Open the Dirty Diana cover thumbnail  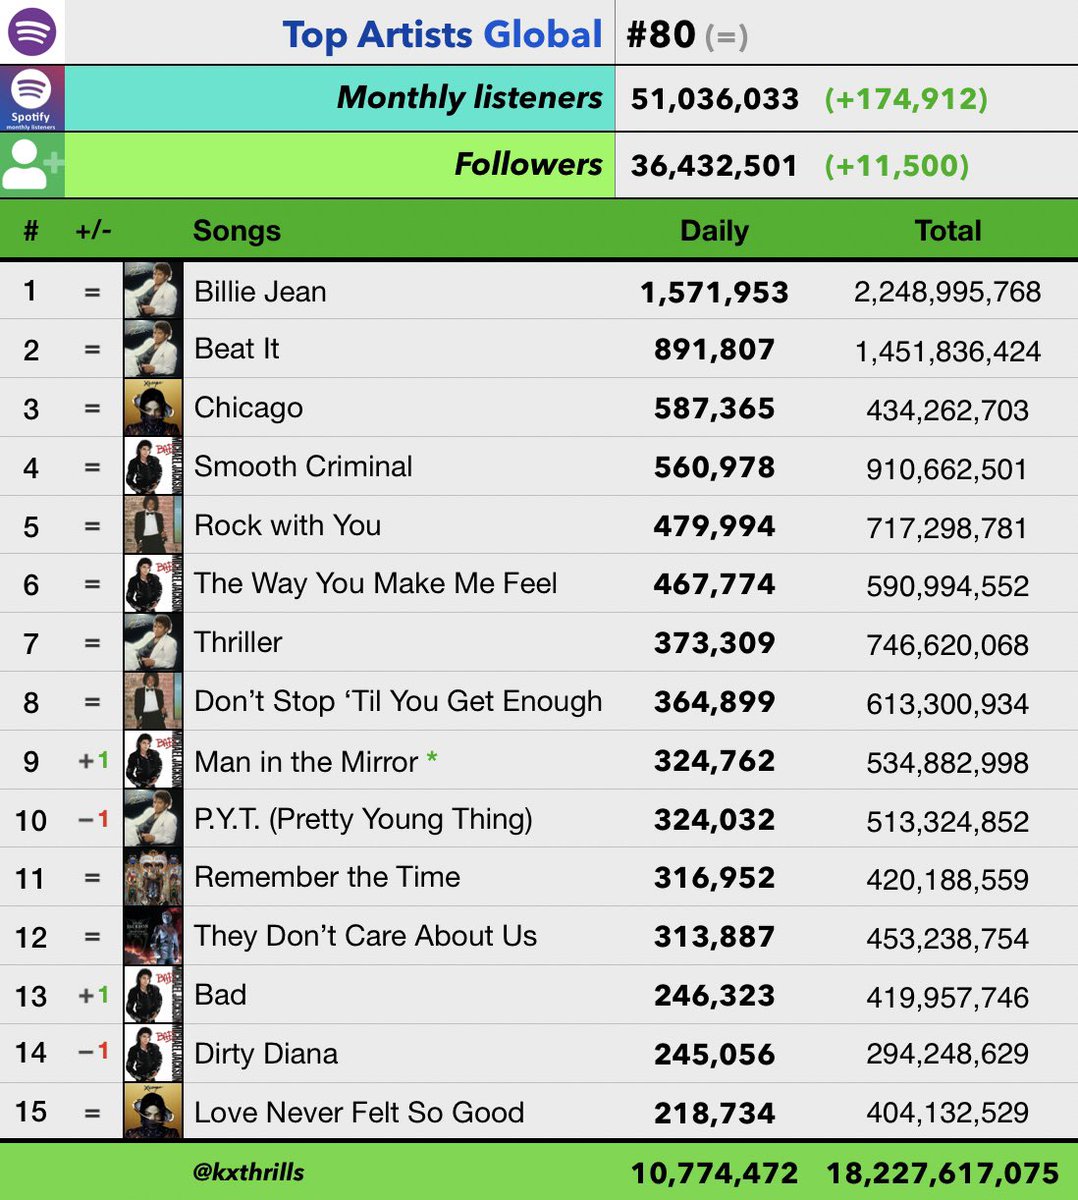tap(153, 1053)
